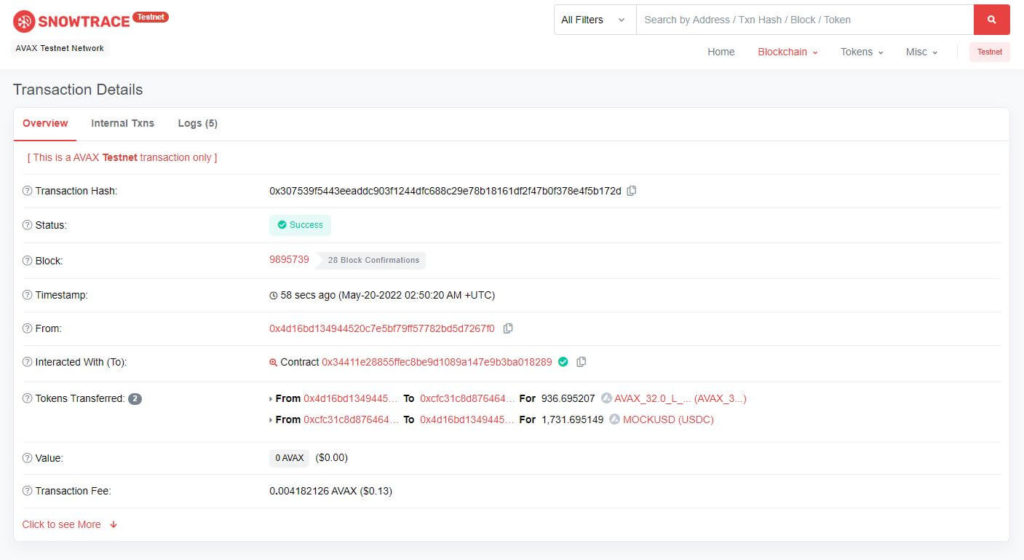Open block 9895739 link
The width and height of the screenshot is (1024, 560).
[x=289, y=259]
